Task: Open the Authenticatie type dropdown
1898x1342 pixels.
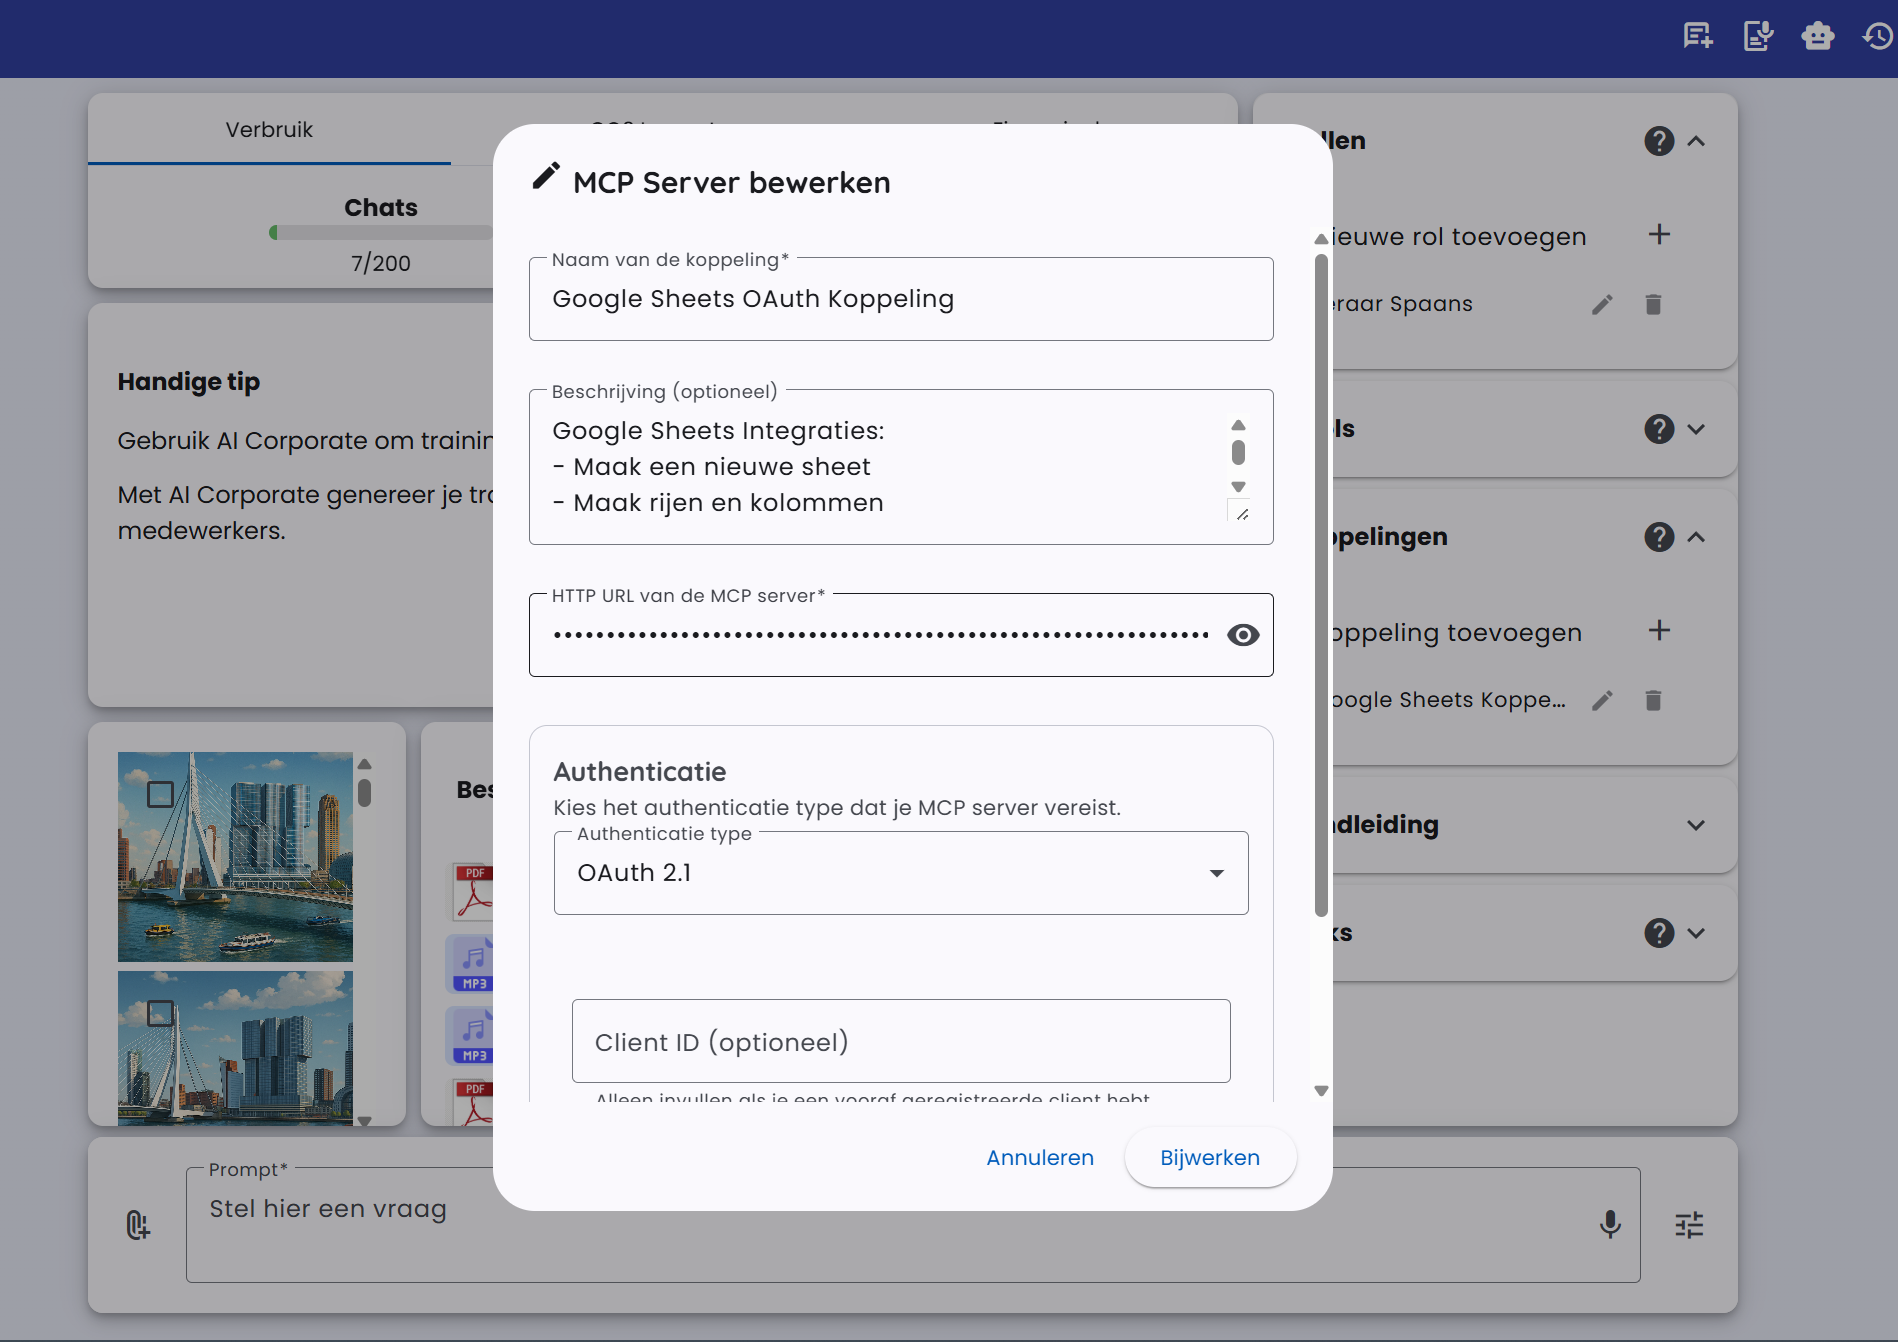Action: (900, 873)
